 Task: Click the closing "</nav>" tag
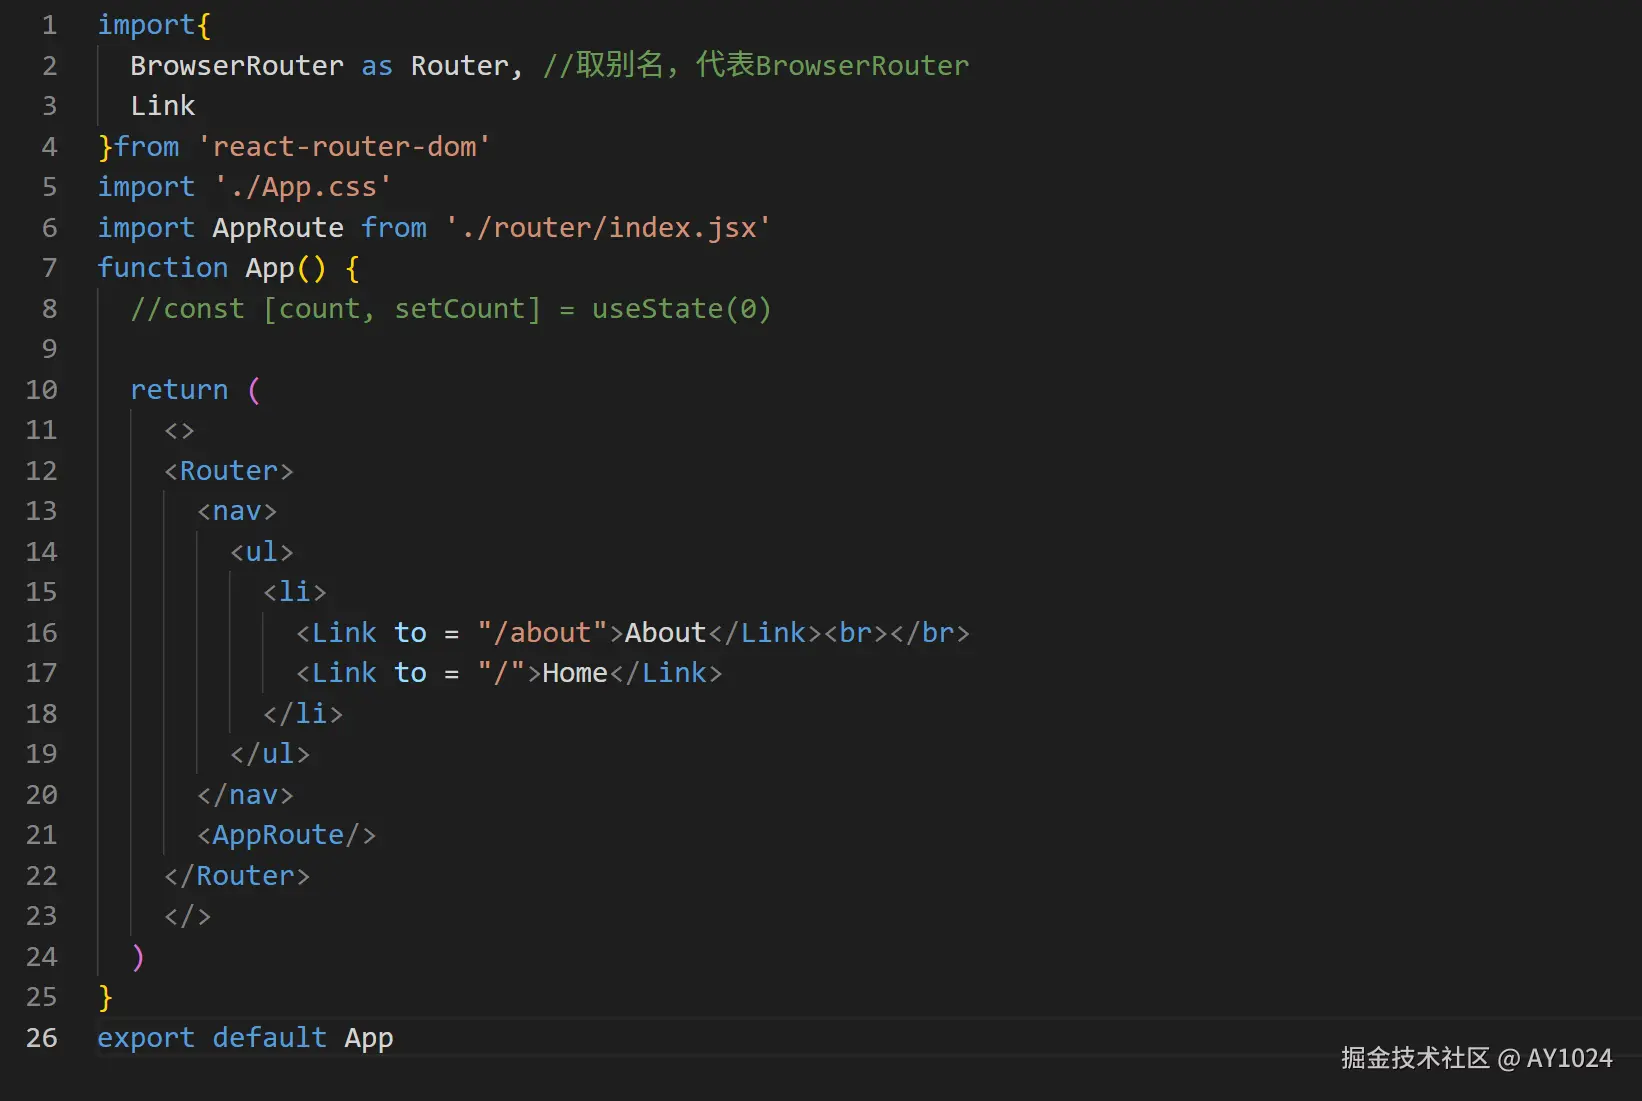[245, 795]
